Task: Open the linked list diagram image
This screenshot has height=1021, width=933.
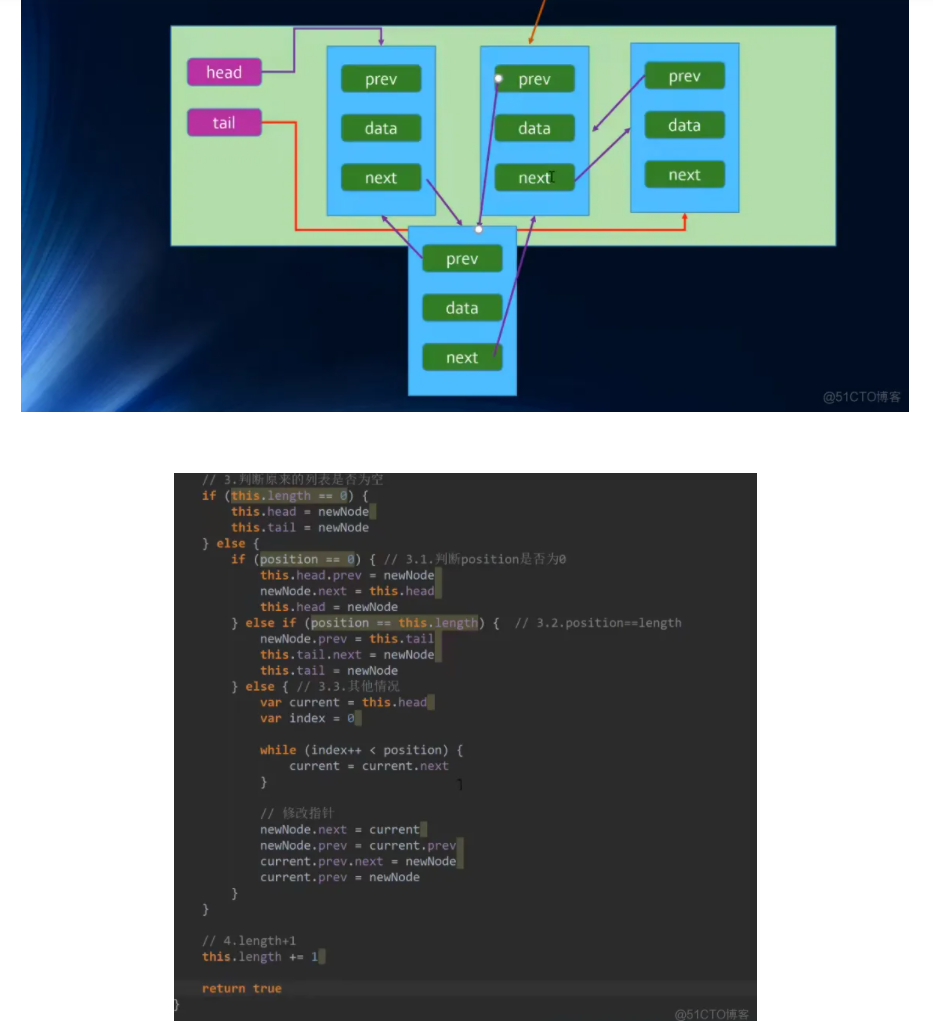Action: (x=465, y=206)
